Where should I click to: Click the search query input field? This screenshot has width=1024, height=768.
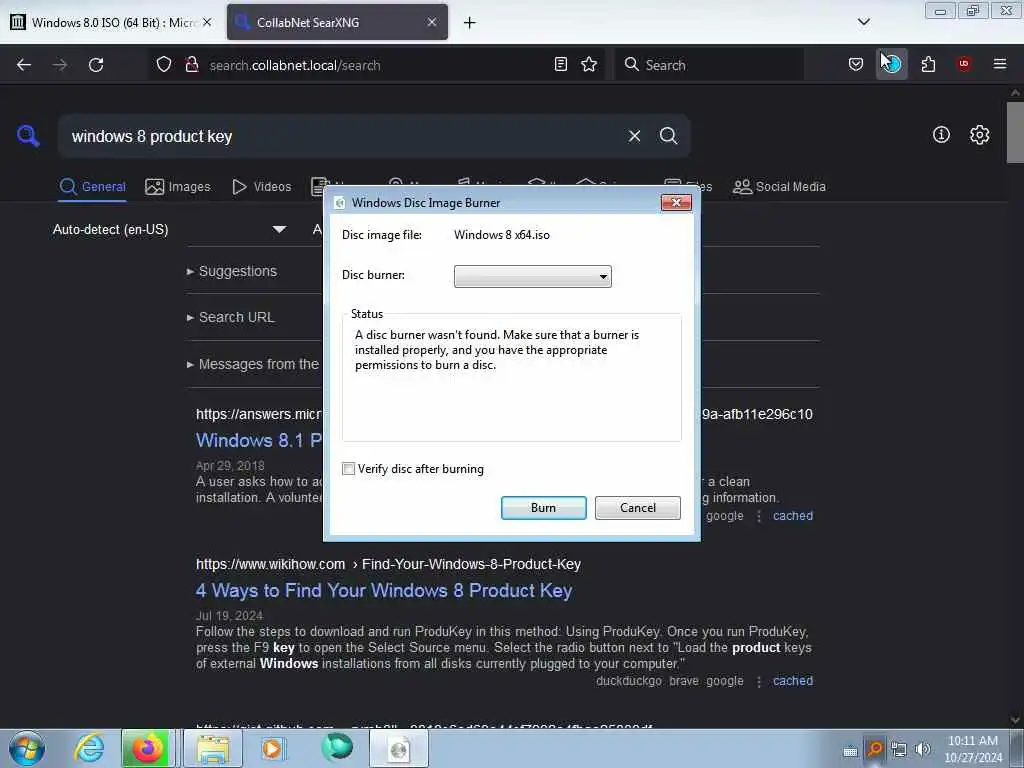(x=340, y=136)
